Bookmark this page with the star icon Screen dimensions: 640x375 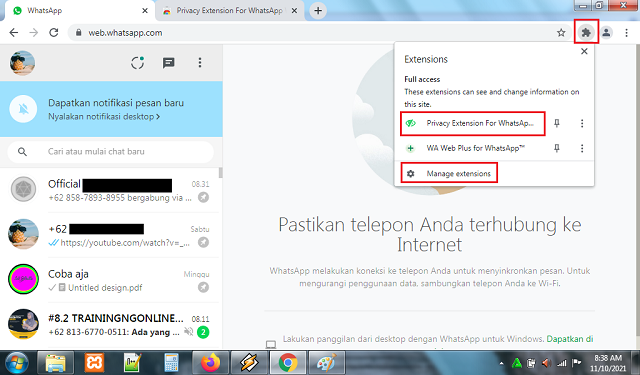(561, 33)
